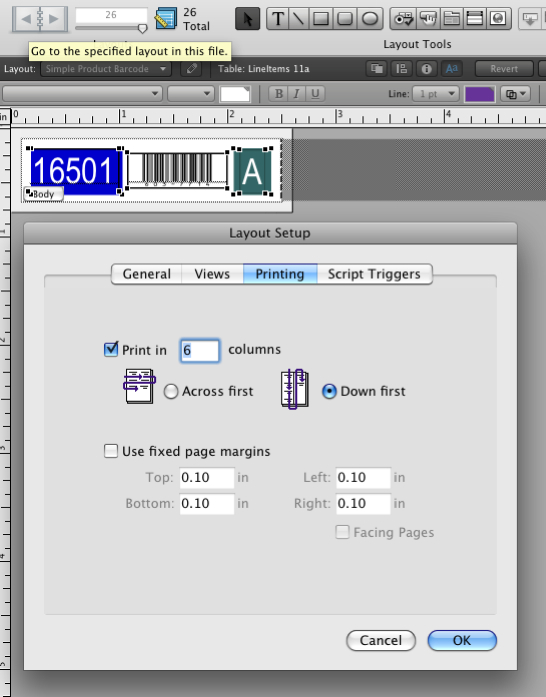Open the layout book ruler icon
Viewport: 546px width, 697px height.
pyautogui.click(x=166, y=19)
